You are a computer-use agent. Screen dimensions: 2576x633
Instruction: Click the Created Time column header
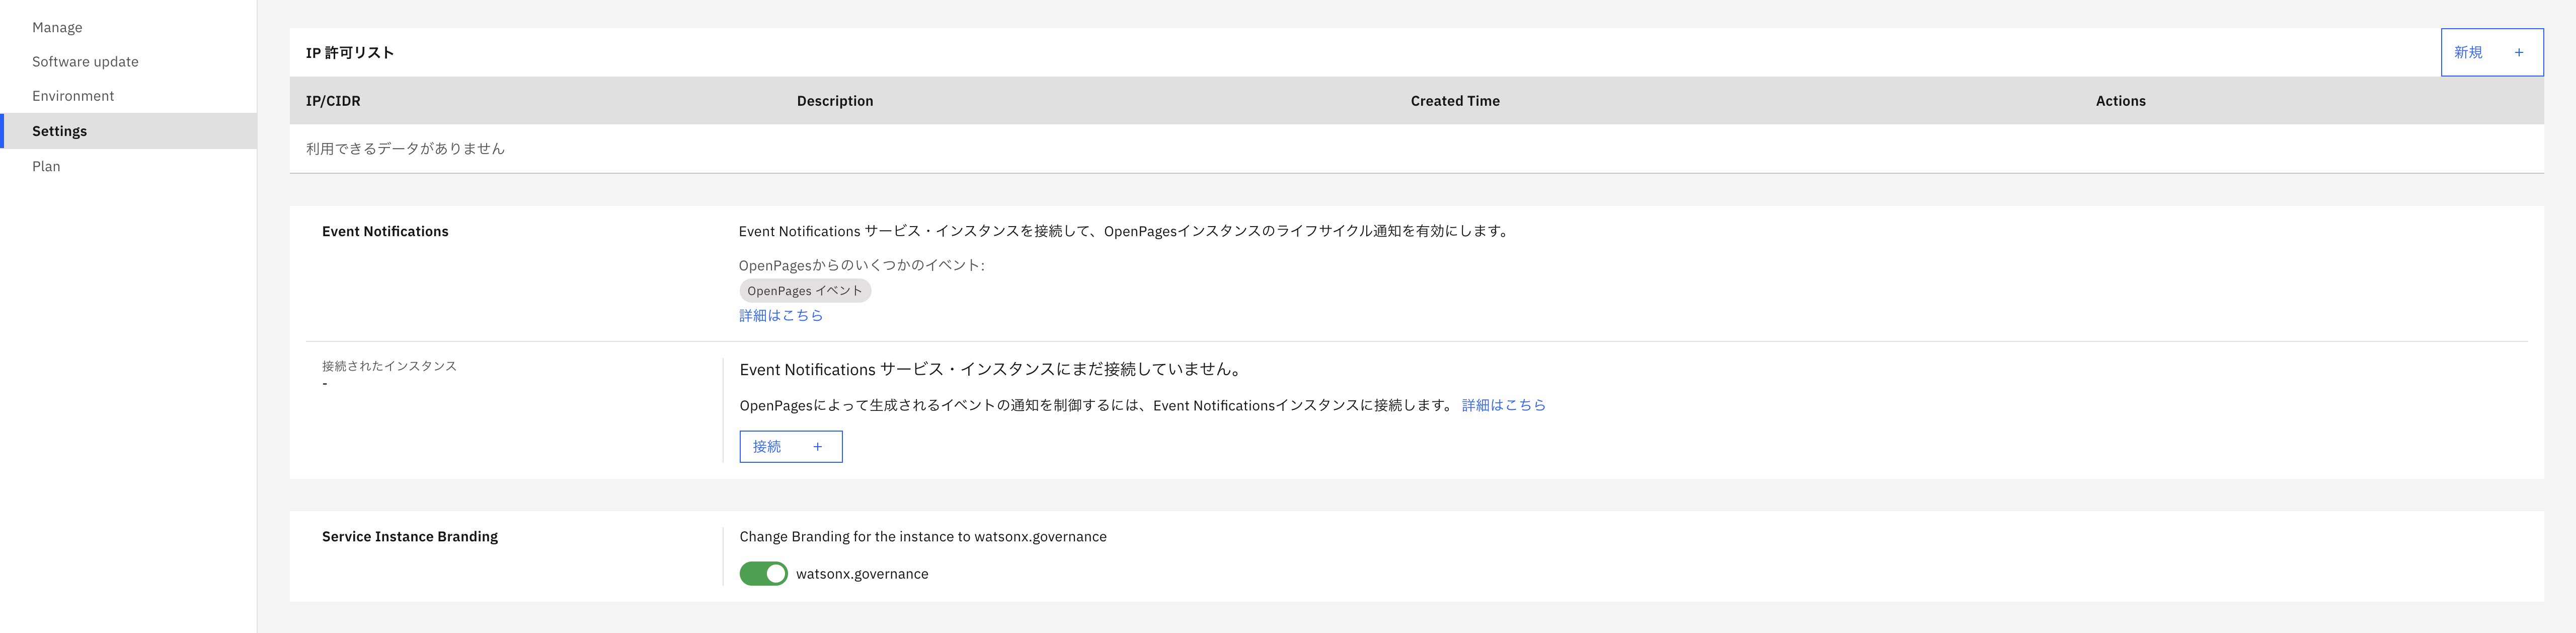pos(1454,101)
